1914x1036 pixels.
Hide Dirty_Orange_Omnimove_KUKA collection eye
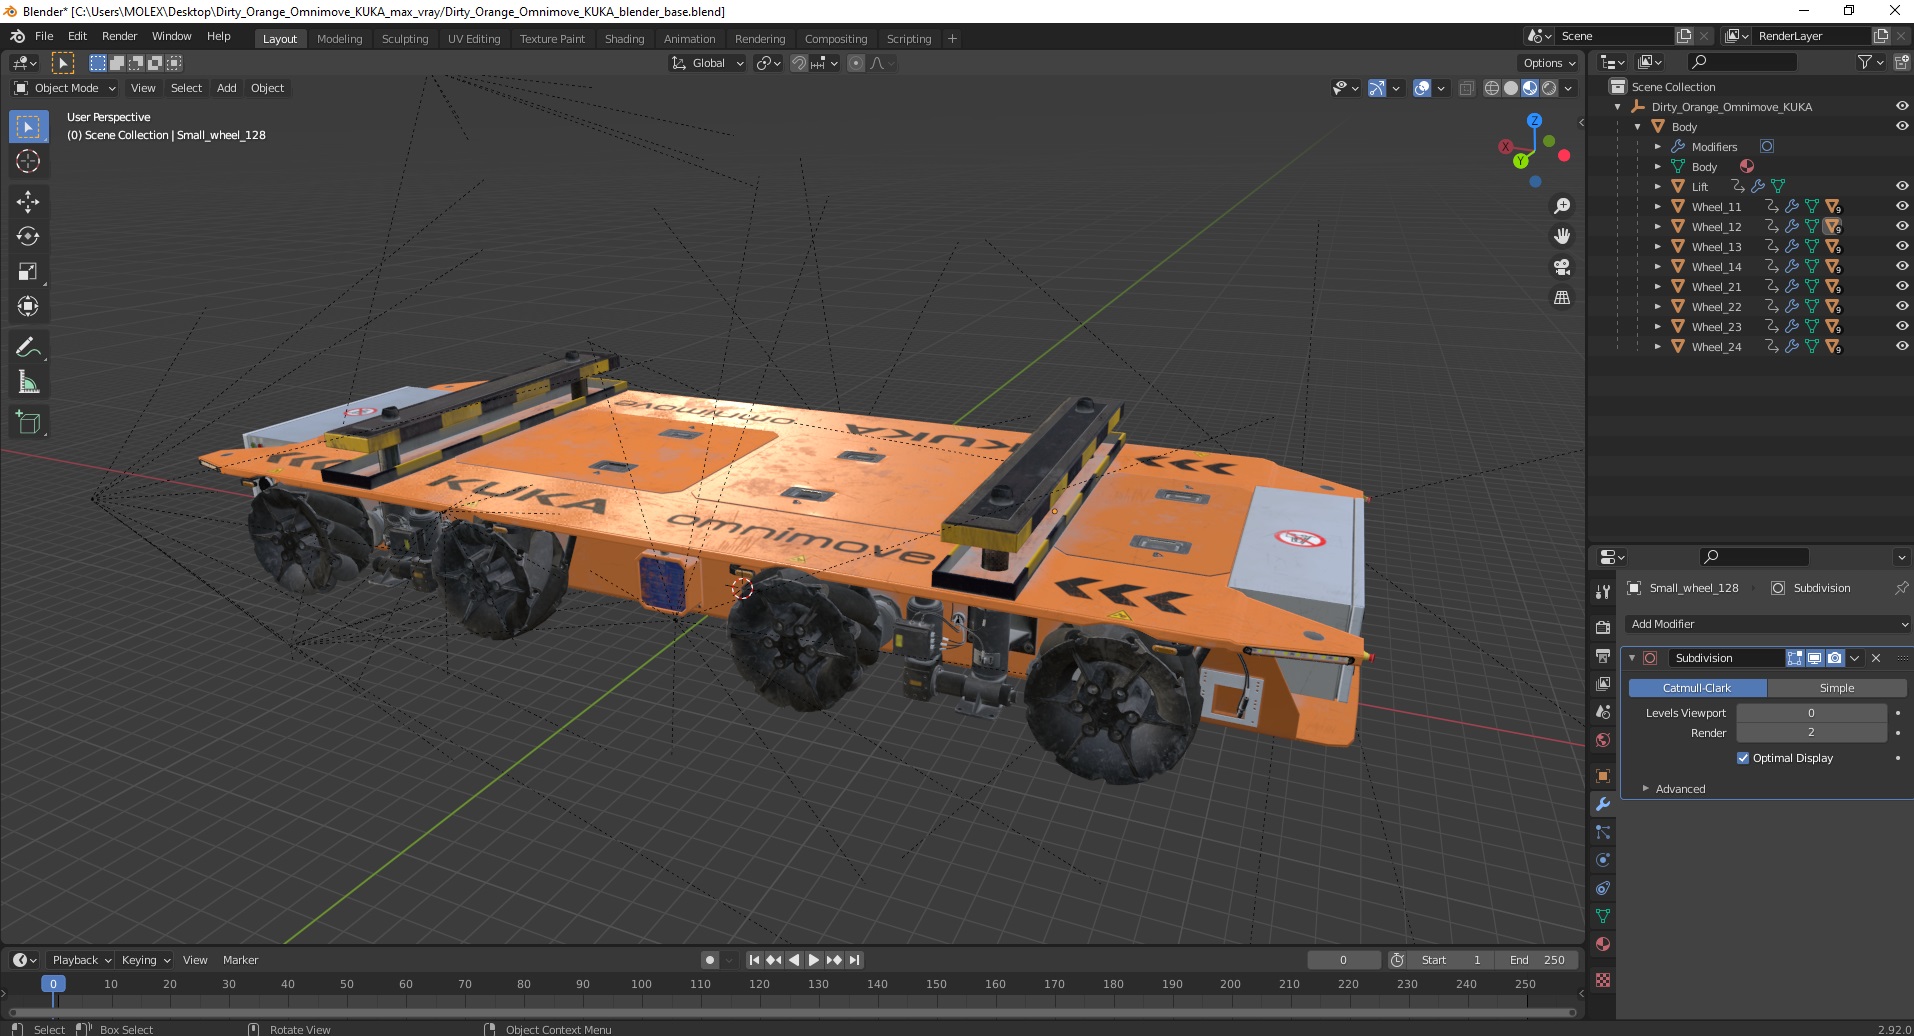[x=1901, y=106]
